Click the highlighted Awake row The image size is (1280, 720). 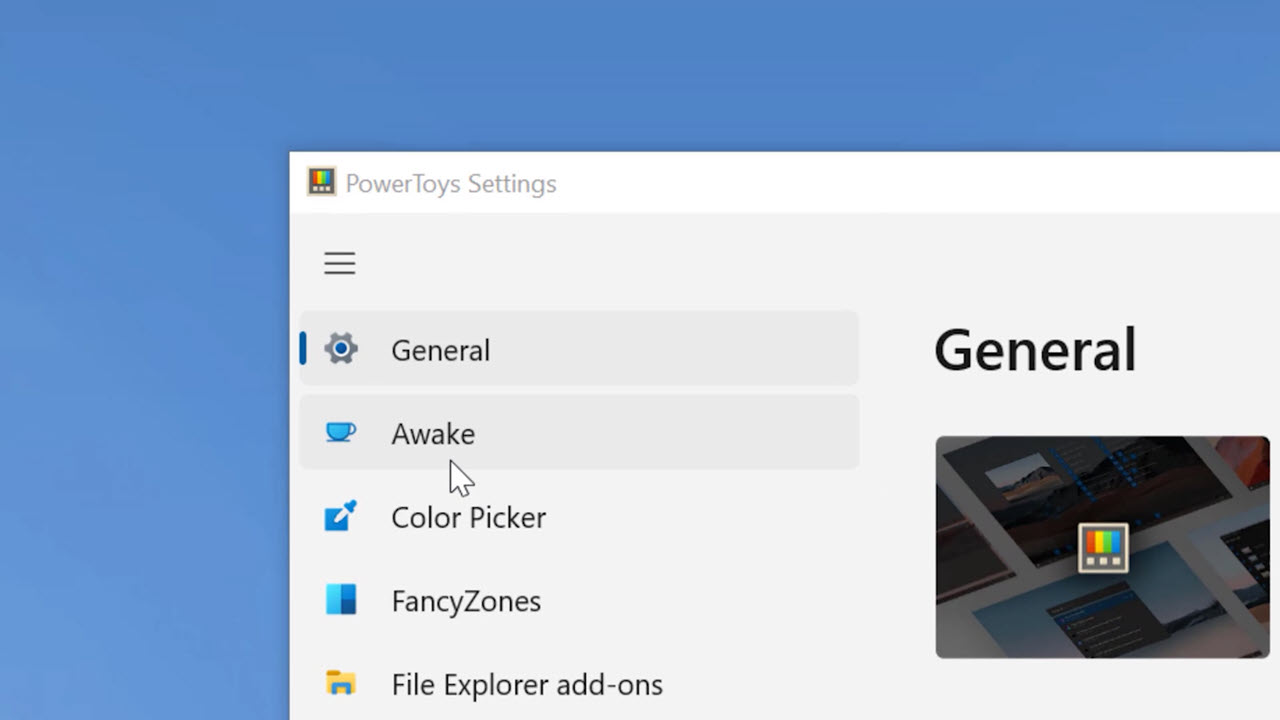578,433
